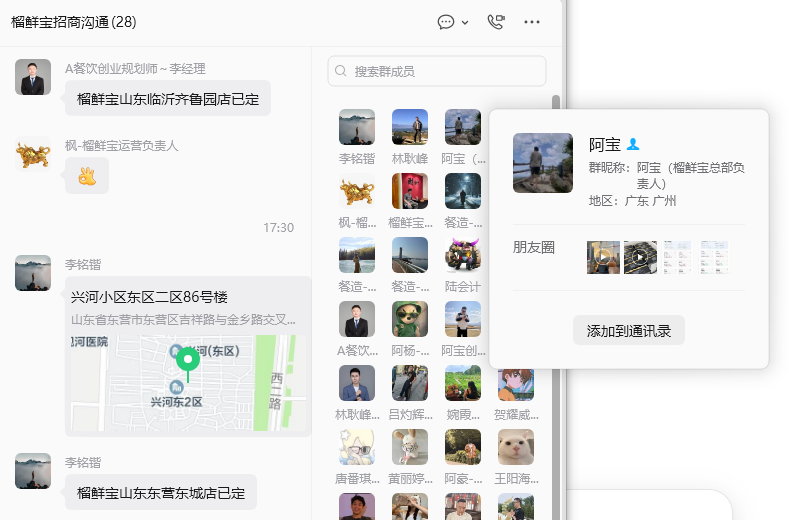Start a voice or video call

tap(496, 22)
